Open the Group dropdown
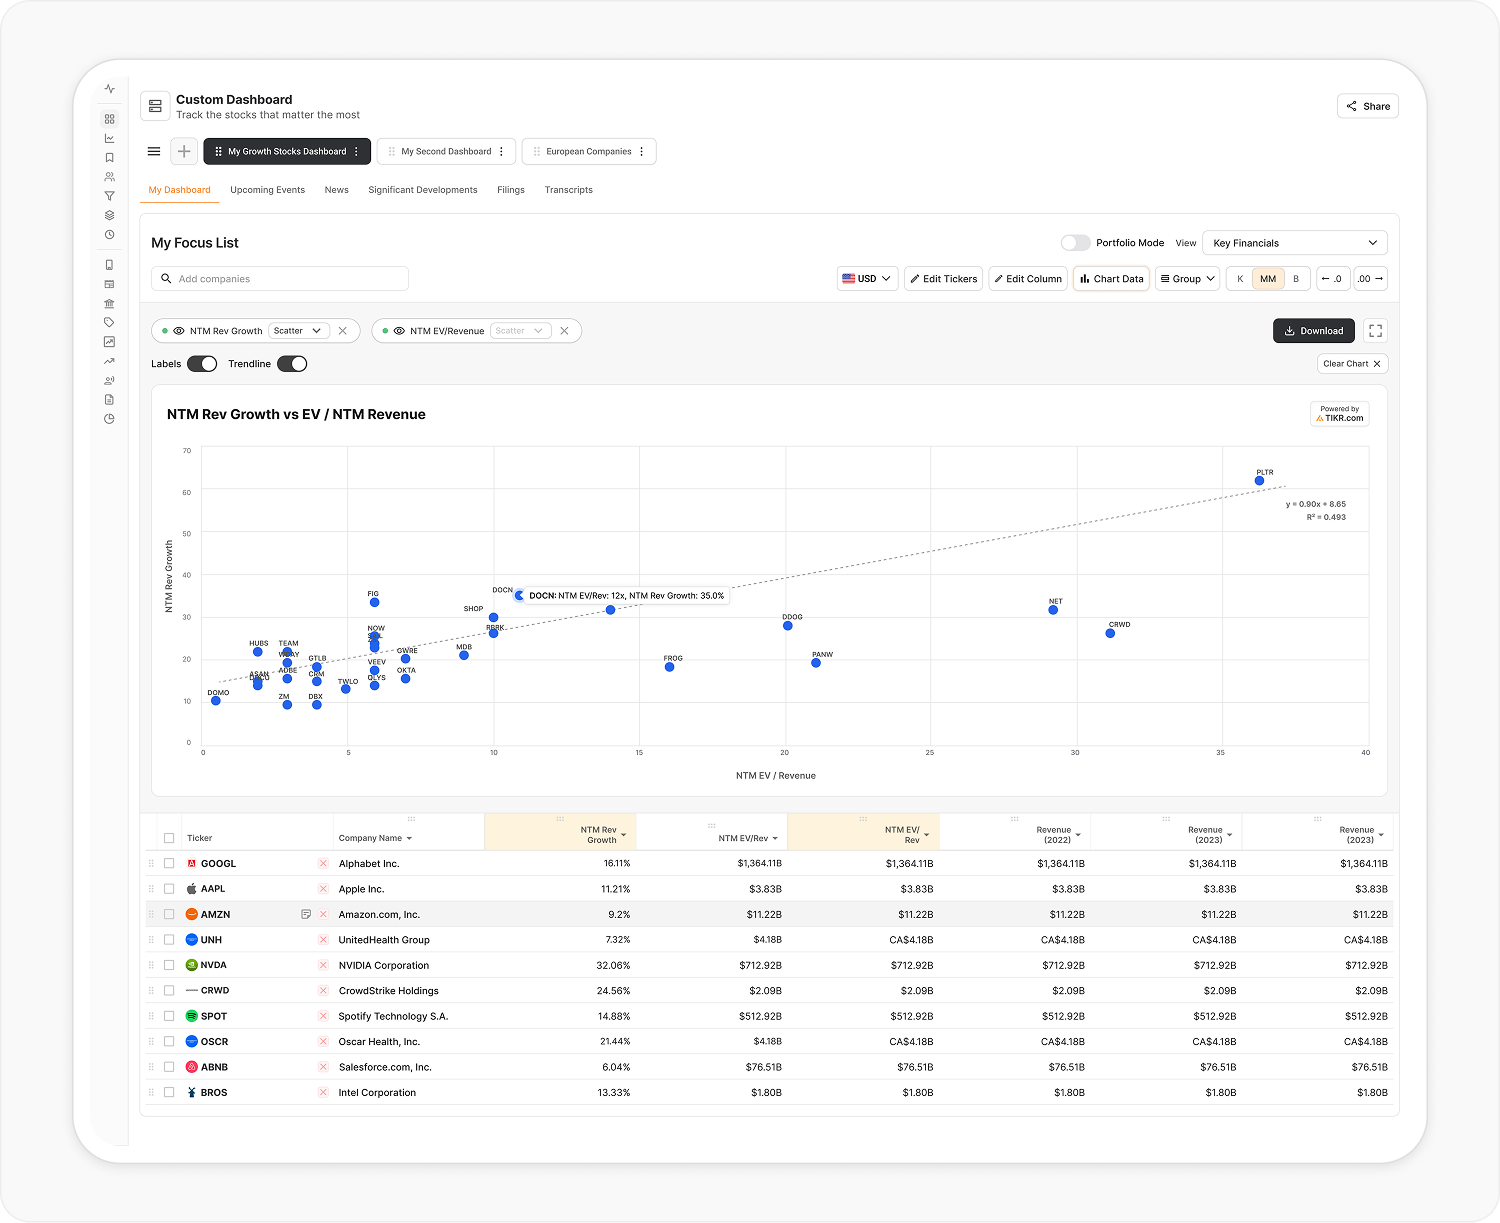This screenshot has height=1223, width=1500. 1188,279
